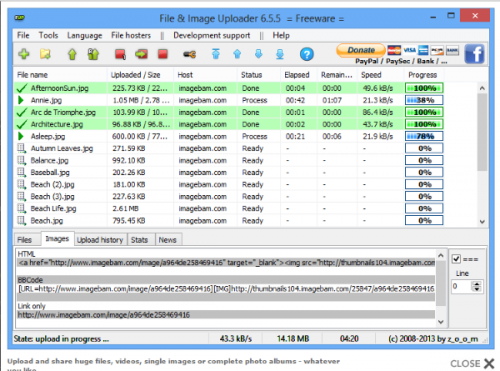500x371 pixels.
Task: Click the green checkmark beside Architecture.jpg
Action: pyautogui.click(x=21, y=124)
